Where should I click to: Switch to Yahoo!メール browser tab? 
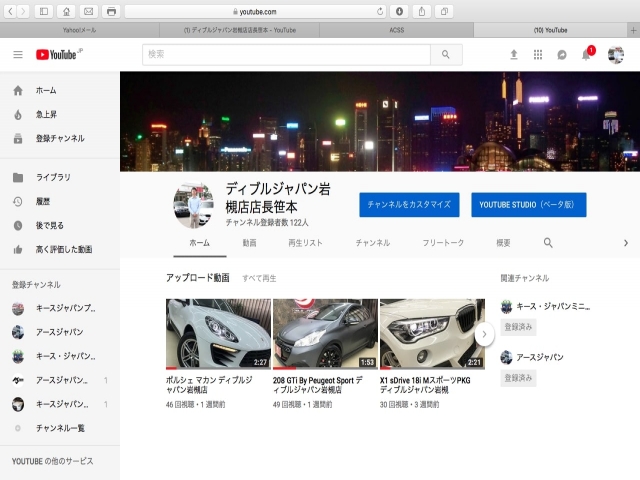[x=80, y=30]
